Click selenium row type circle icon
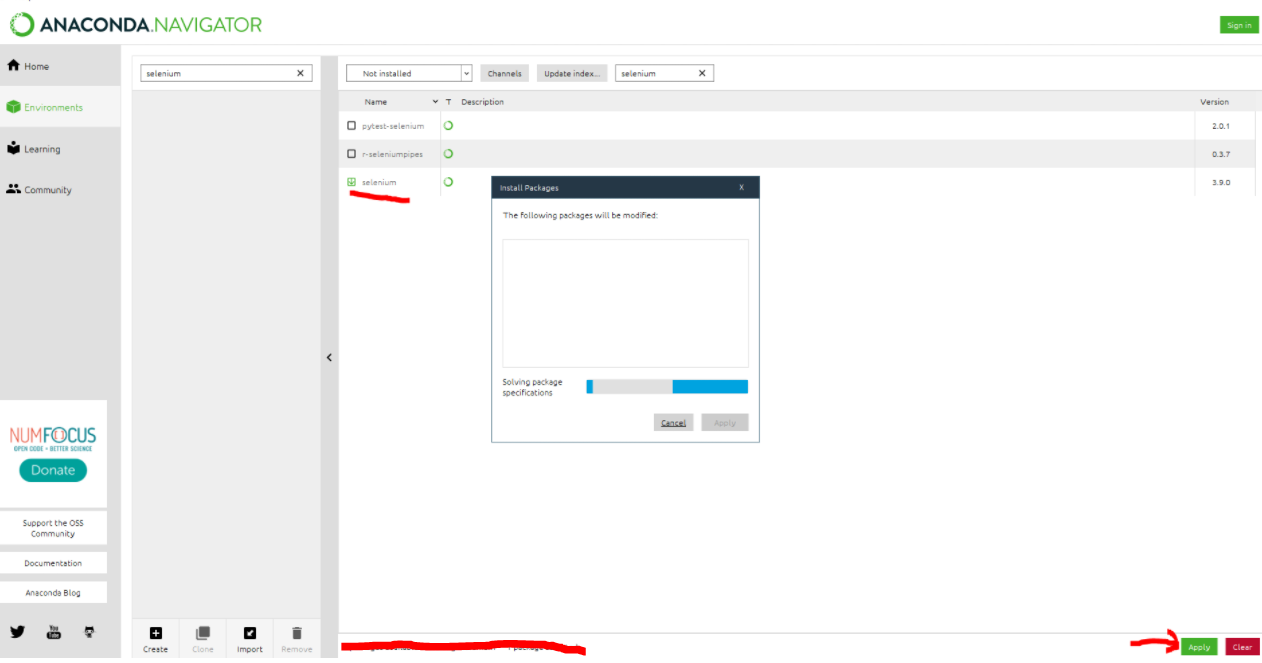 pyautogui.click(x=448, y=182)
